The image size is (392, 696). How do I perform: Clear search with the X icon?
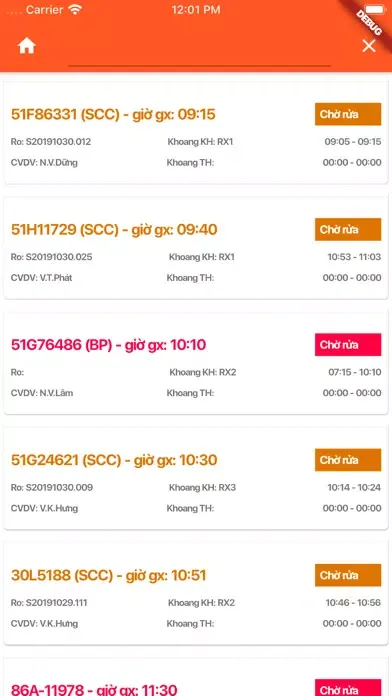point(368,46)
